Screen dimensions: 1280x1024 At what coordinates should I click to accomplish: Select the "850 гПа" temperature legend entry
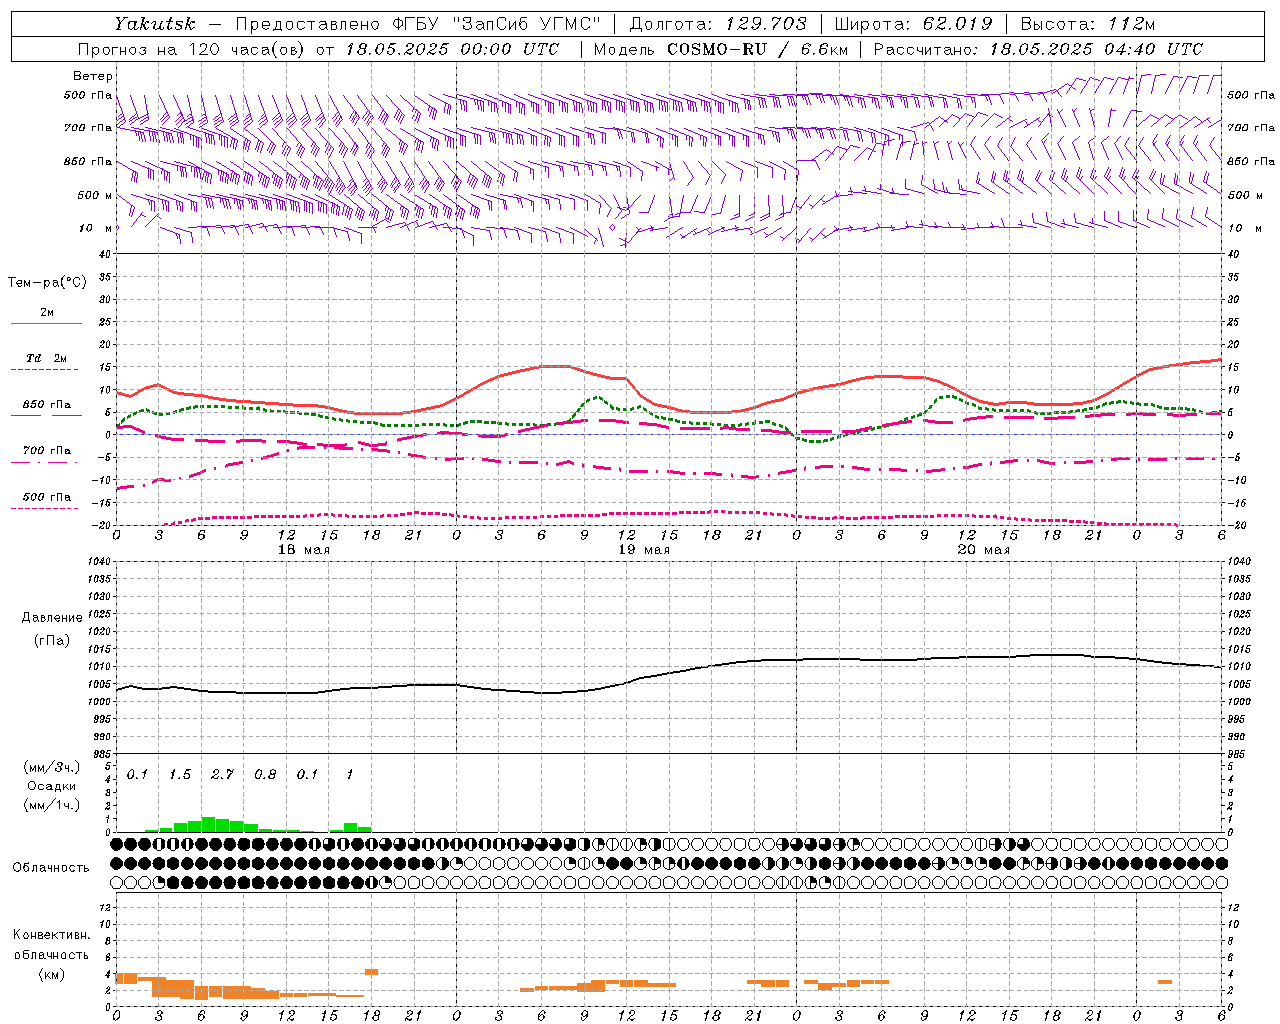pos(47,405)
